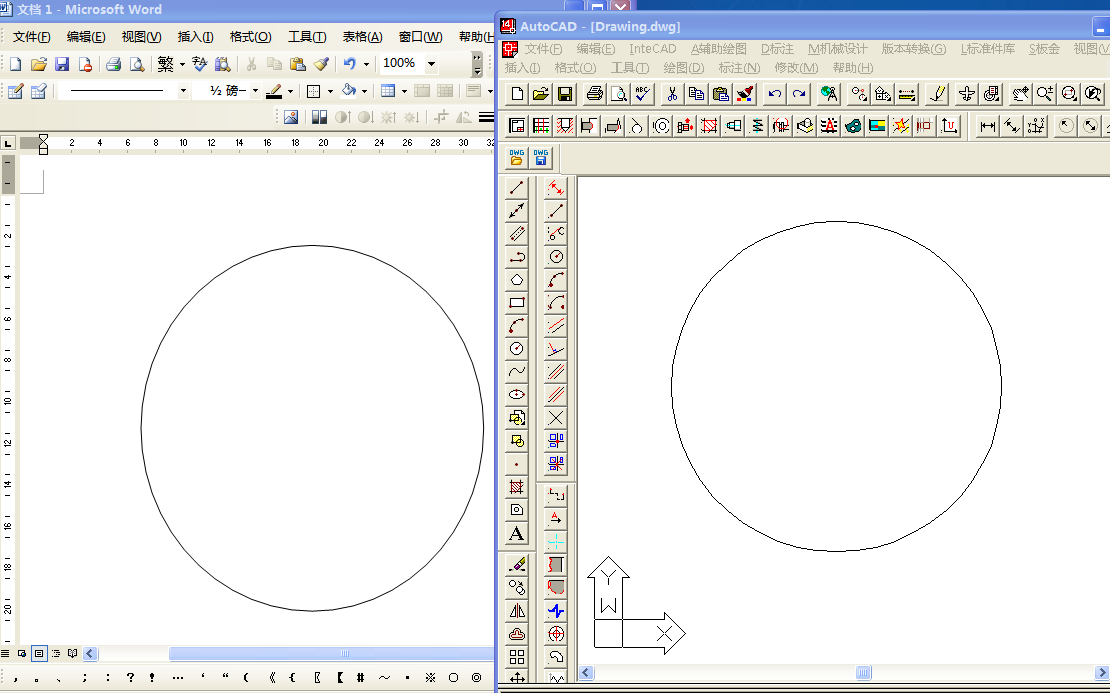Select AutoCAD's multiline Text A tool
1110x693 pixels.
[517, 533]
